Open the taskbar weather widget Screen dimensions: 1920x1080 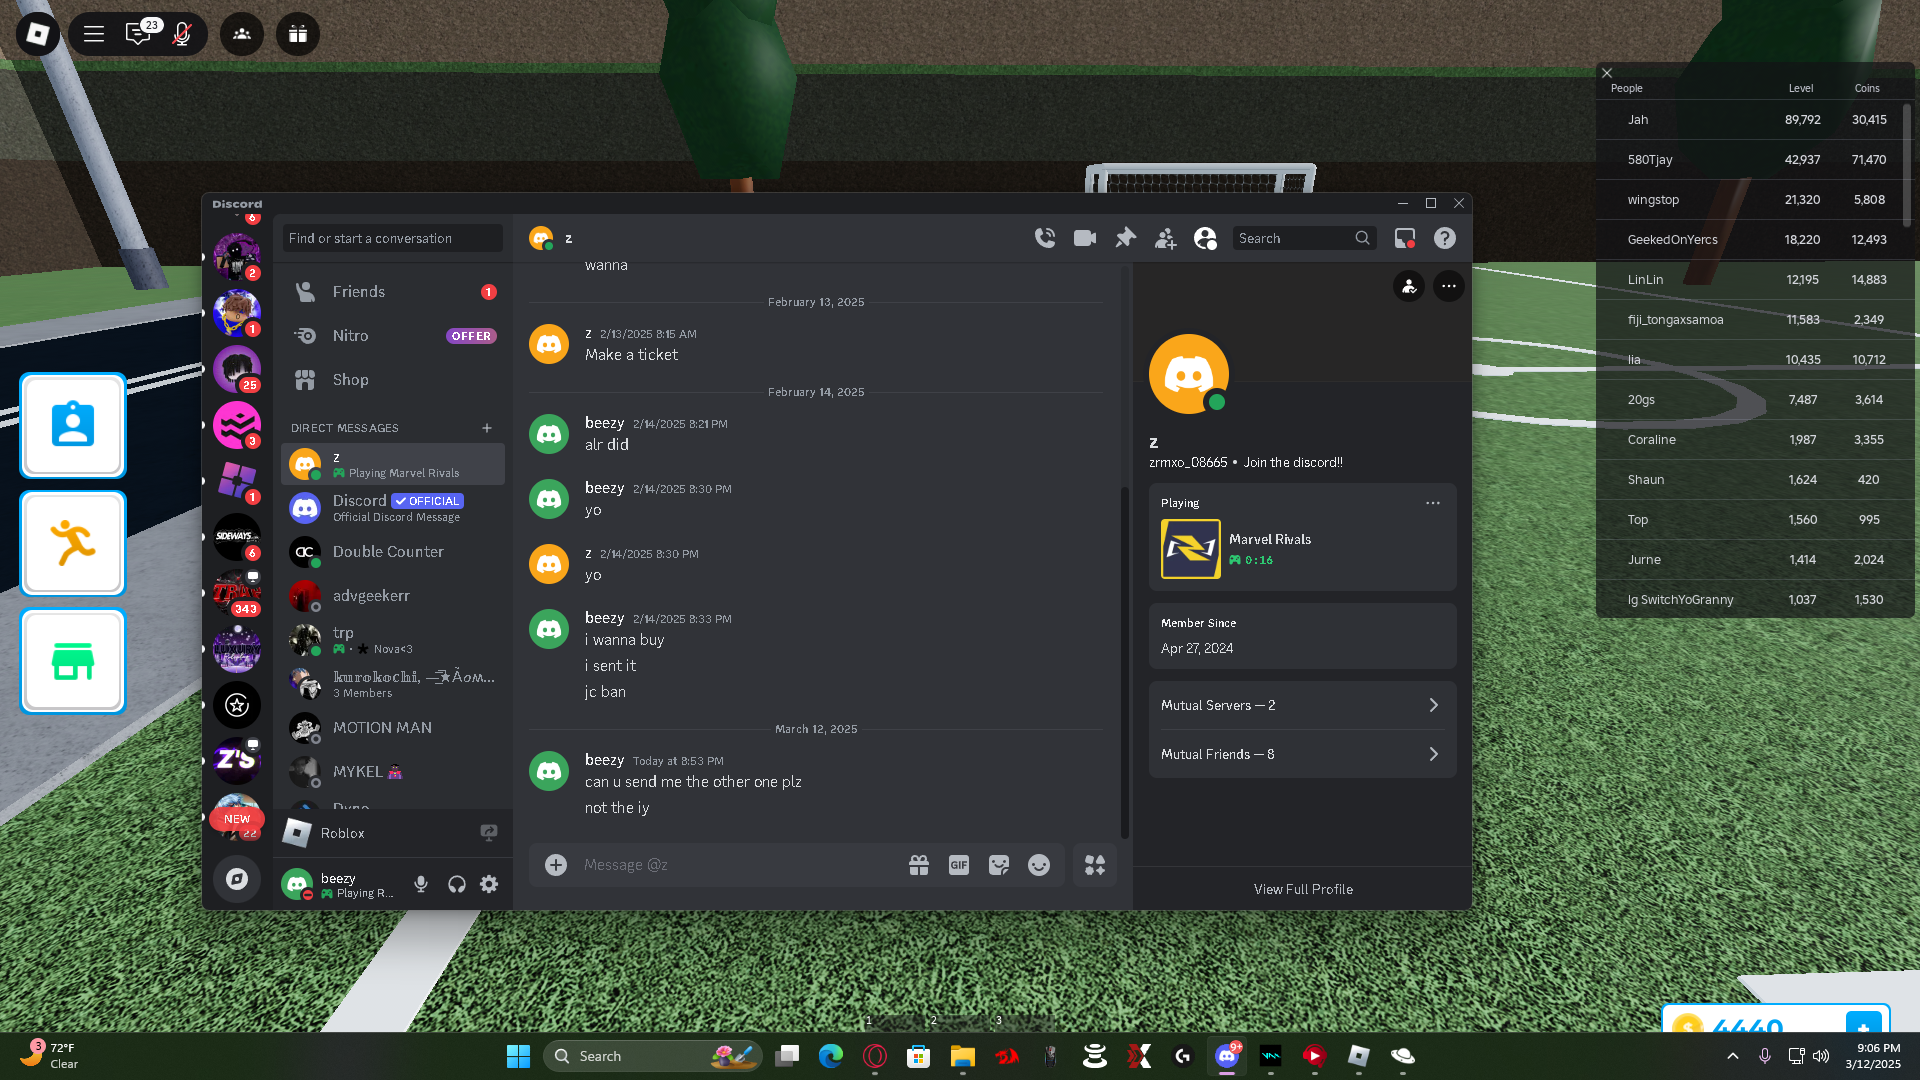(x=50, y=1055)
